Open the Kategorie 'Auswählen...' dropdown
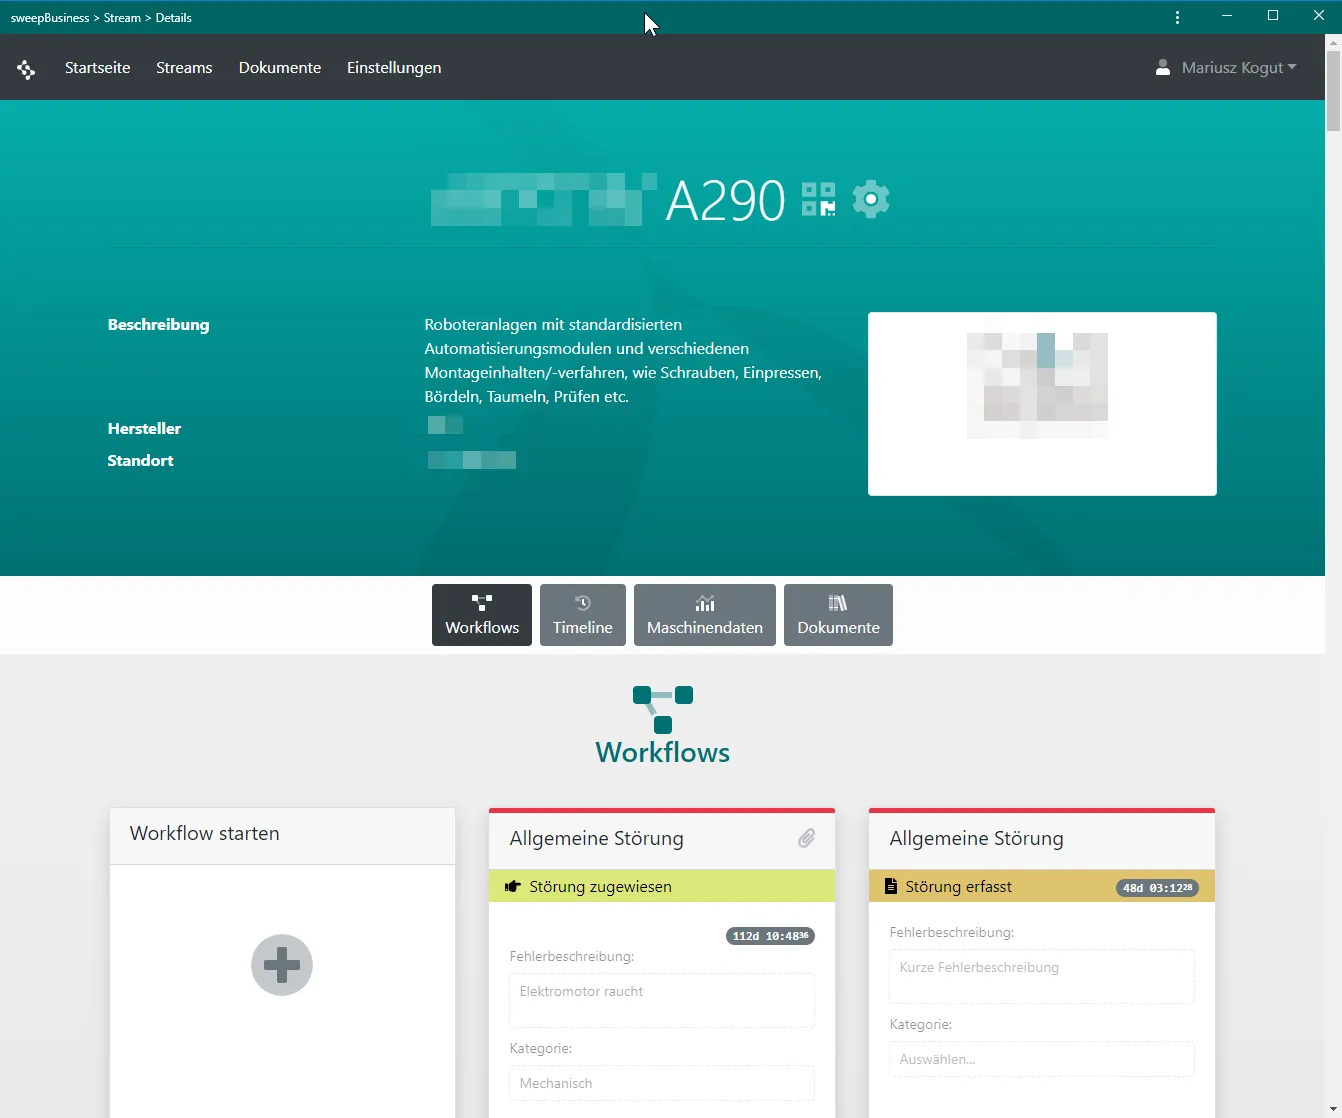 pos(1041,1059)
